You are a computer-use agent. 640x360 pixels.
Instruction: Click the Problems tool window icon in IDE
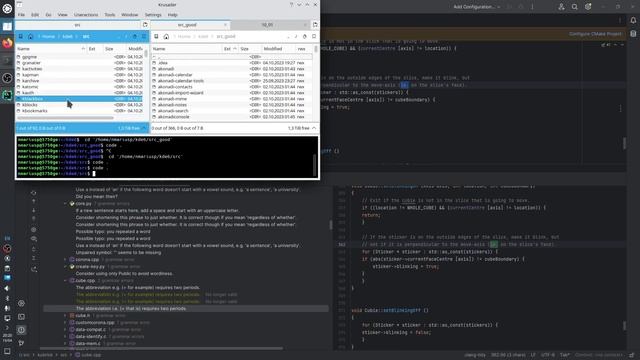point(21,330)
